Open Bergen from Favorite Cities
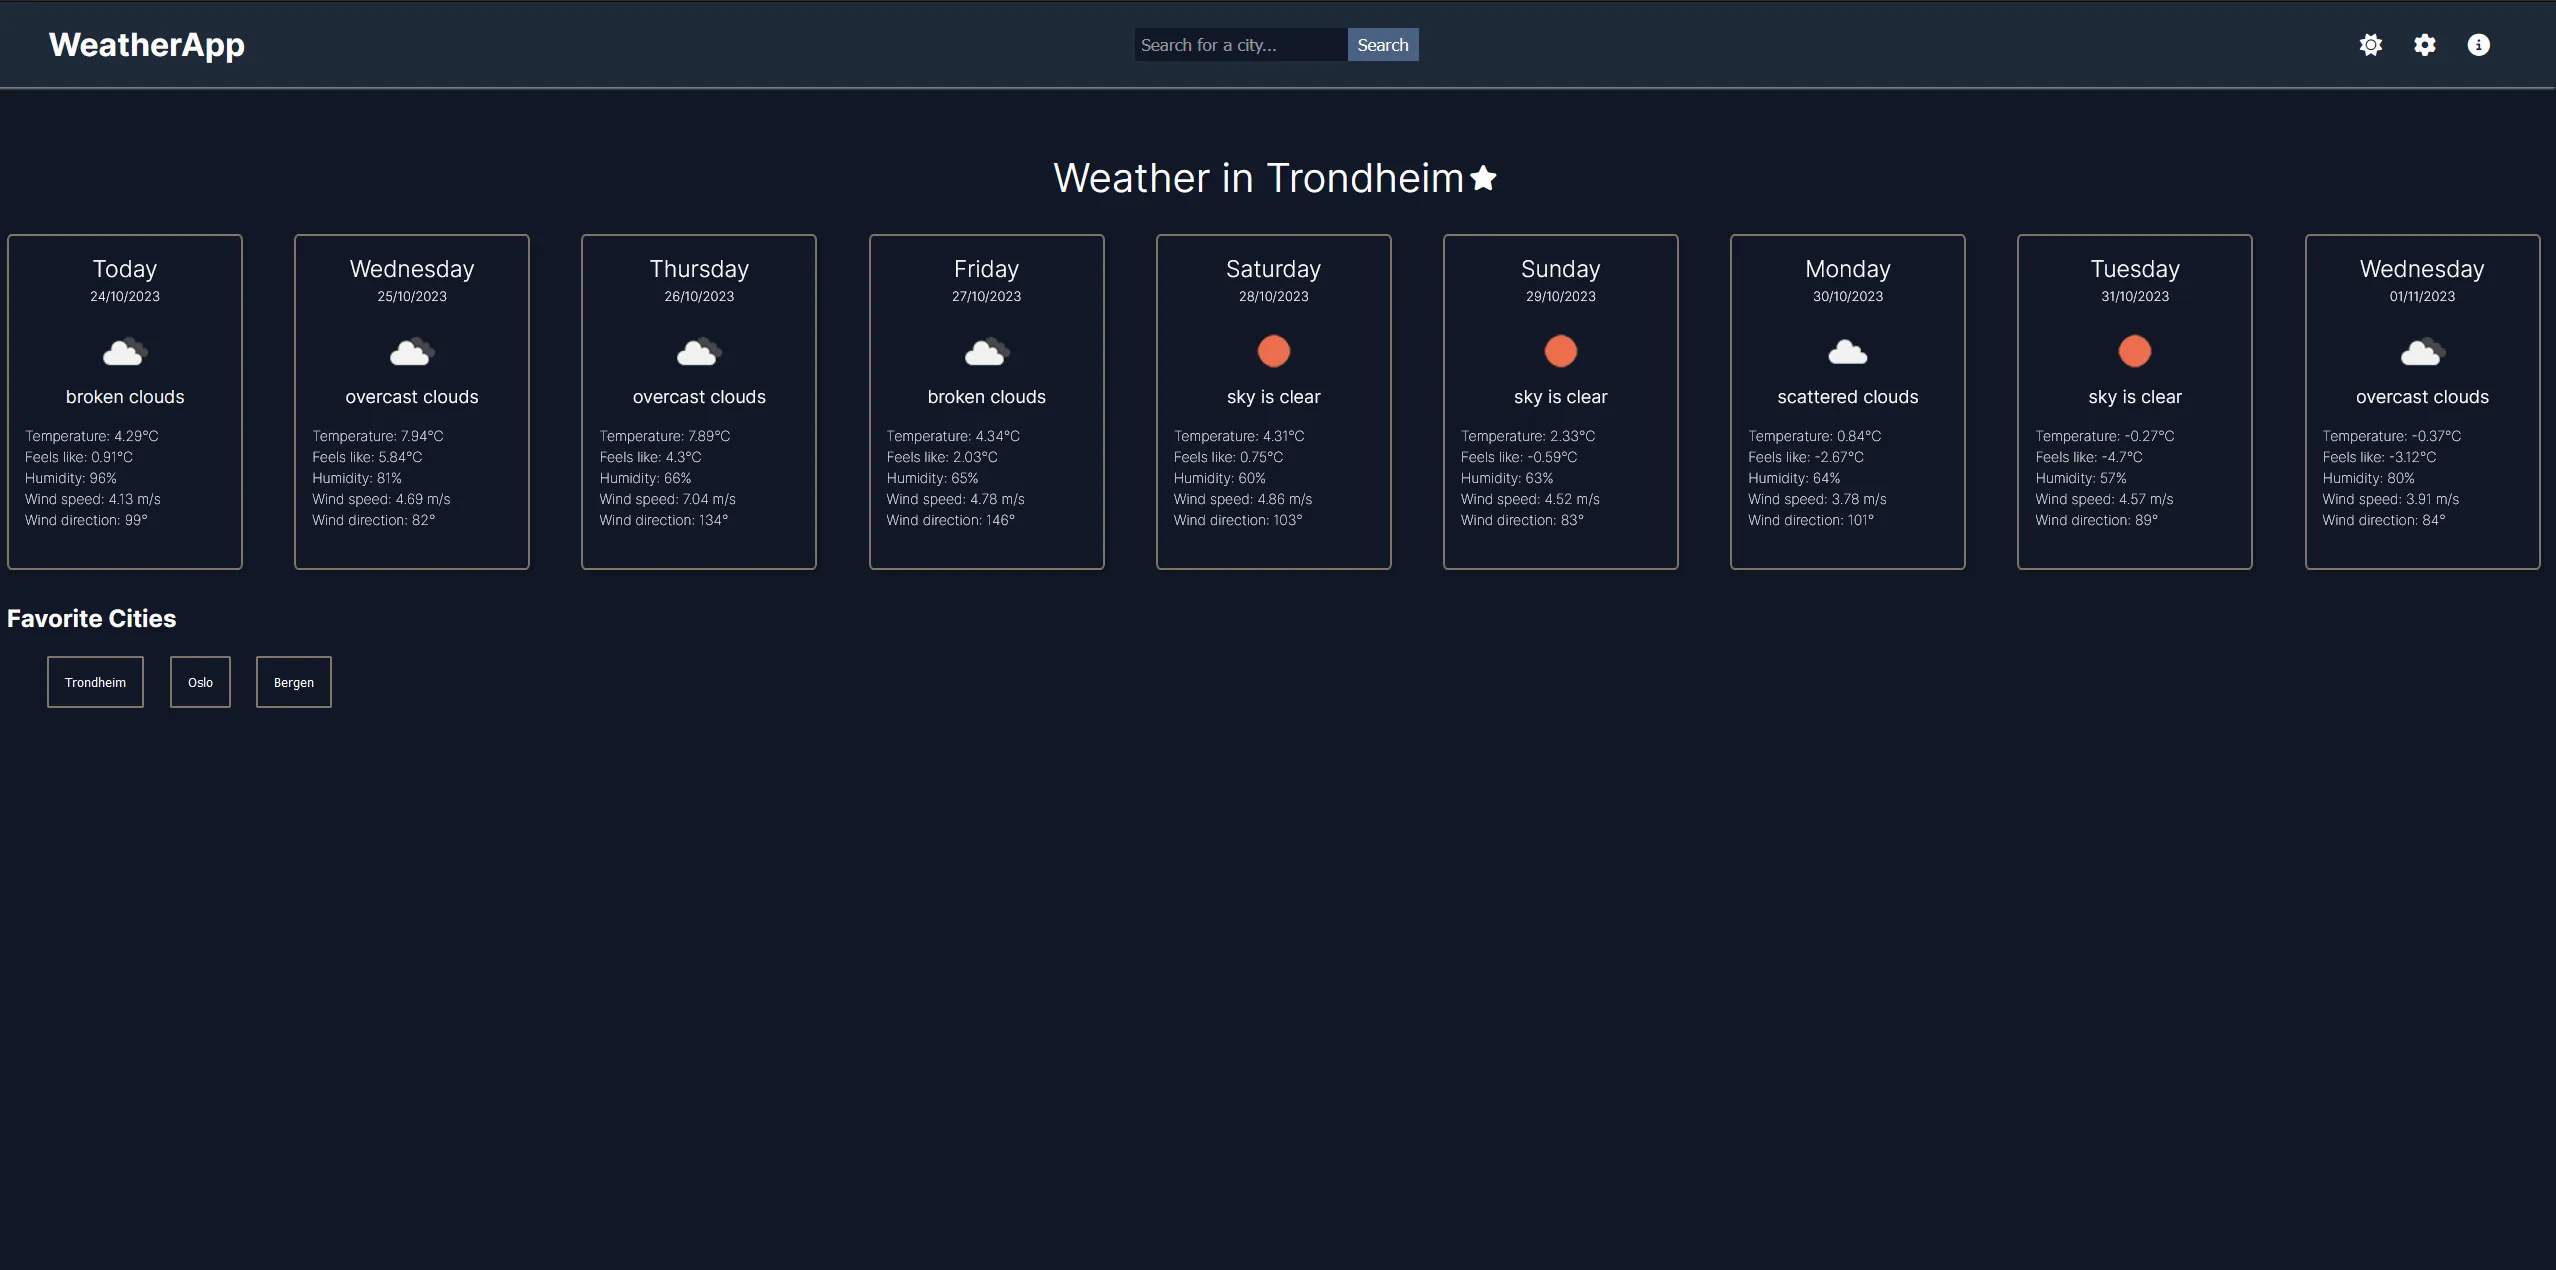 click(293, 681)
